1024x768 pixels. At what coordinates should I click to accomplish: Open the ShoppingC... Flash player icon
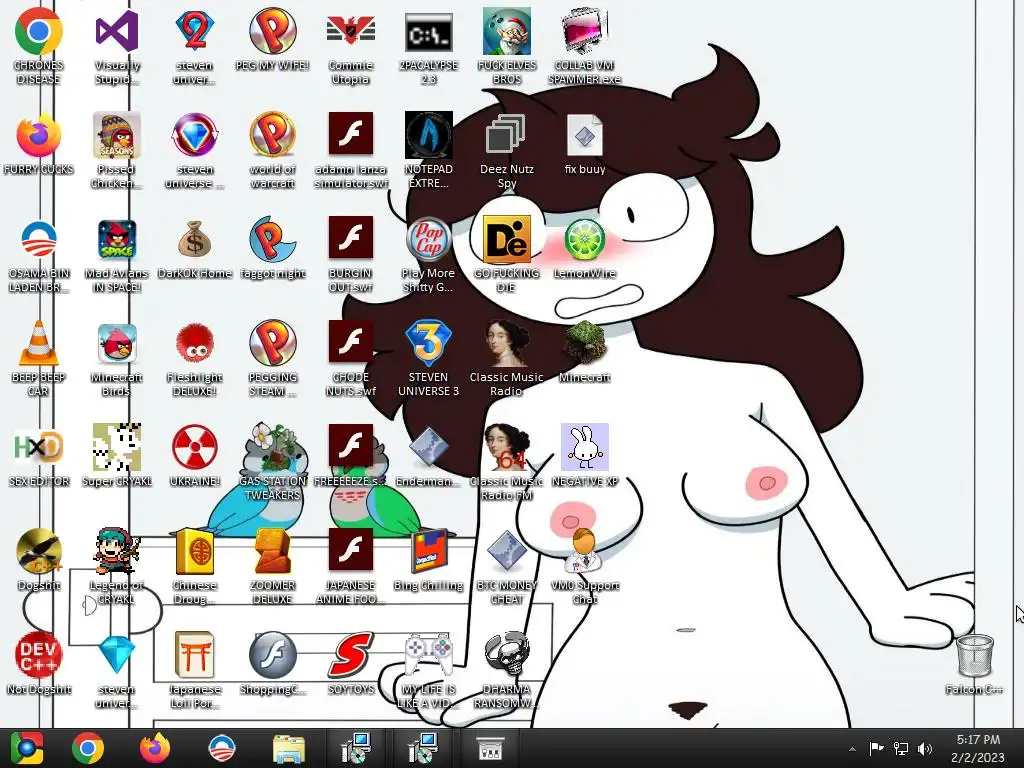coord(272,655)
